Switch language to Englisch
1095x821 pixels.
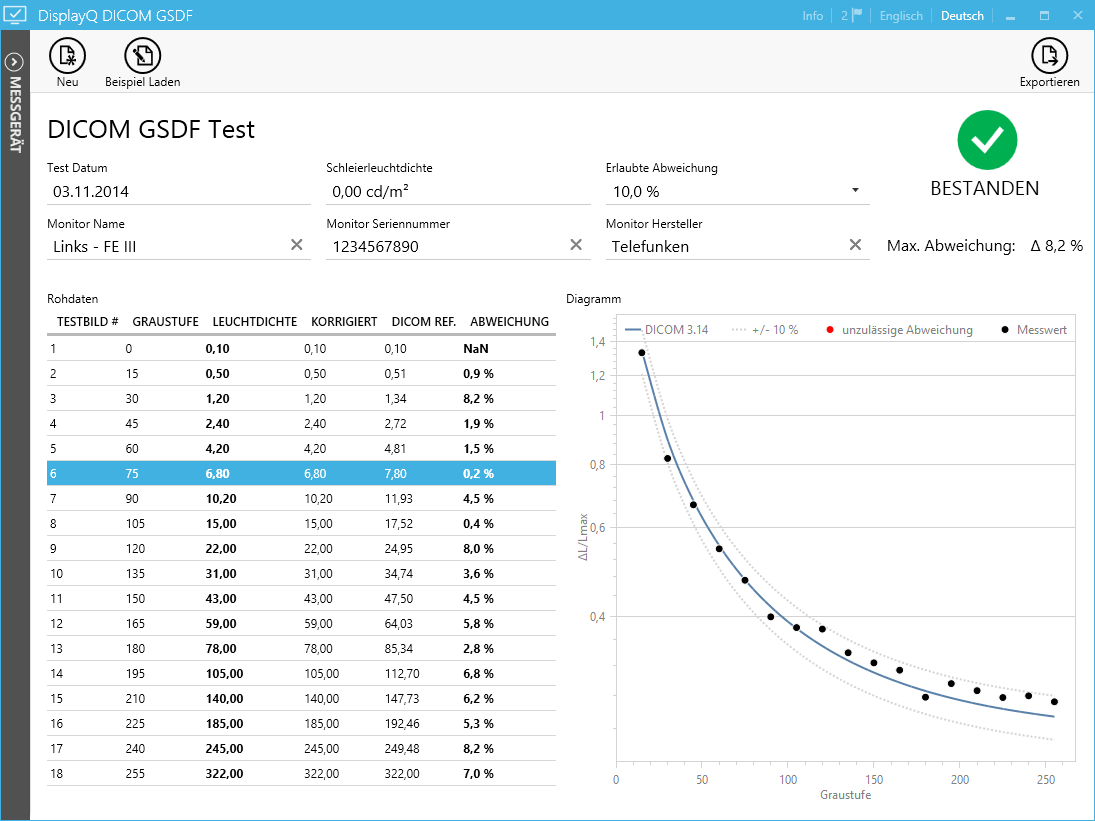click(x=901, y=16)
